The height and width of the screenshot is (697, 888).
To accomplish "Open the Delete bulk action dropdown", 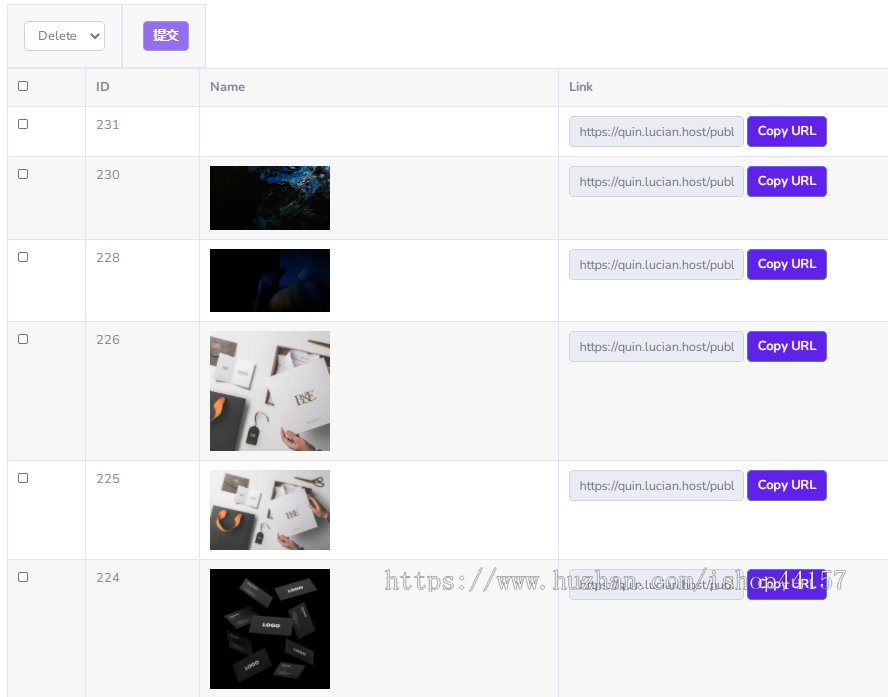I will [x=65, y=36].
